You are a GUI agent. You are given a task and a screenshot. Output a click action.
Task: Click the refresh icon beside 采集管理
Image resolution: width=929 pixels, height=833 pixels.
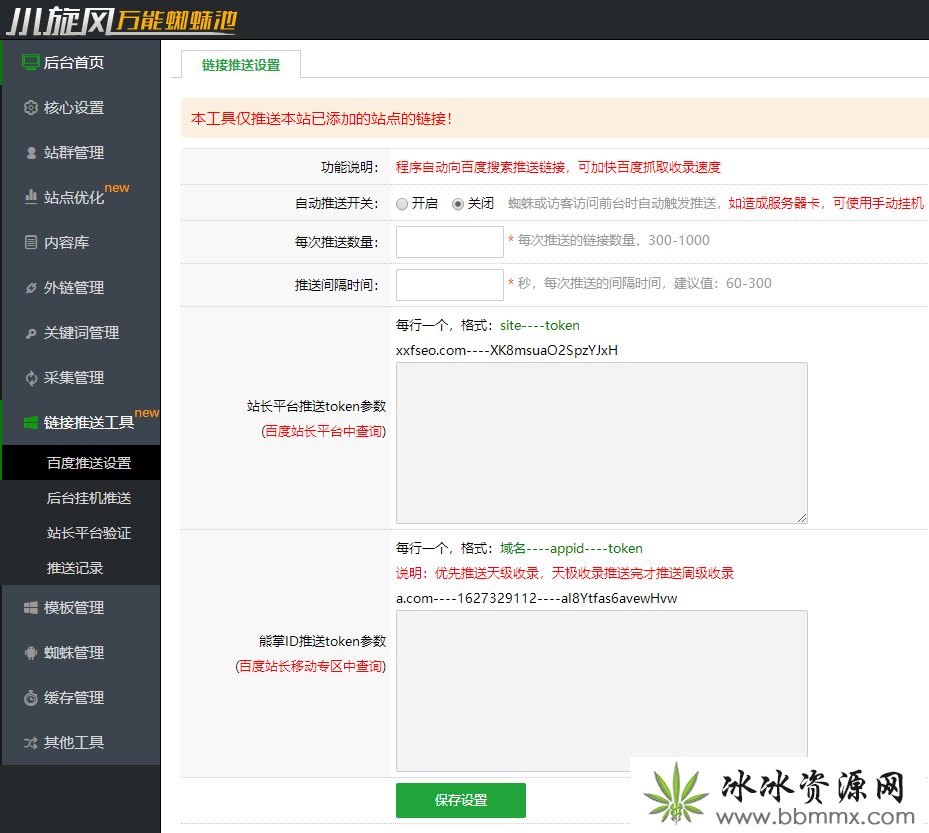pyautogui.click(x=31, y=378)
